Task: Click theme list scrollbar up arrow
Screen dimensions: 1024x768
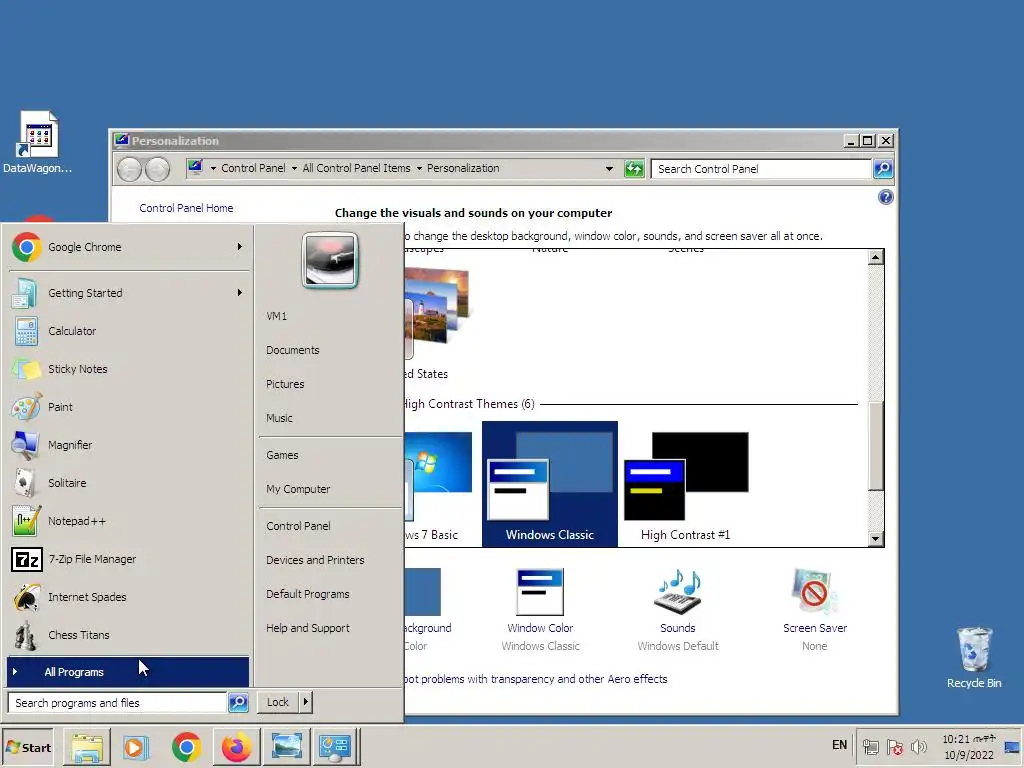Action: pyautogui.click(x=876, y=257)
